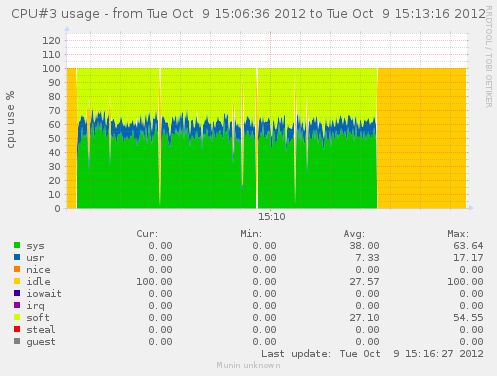The image size is (497, 376).
Task: Click the blue usr legend color swatch
Action: click(17, 257)
